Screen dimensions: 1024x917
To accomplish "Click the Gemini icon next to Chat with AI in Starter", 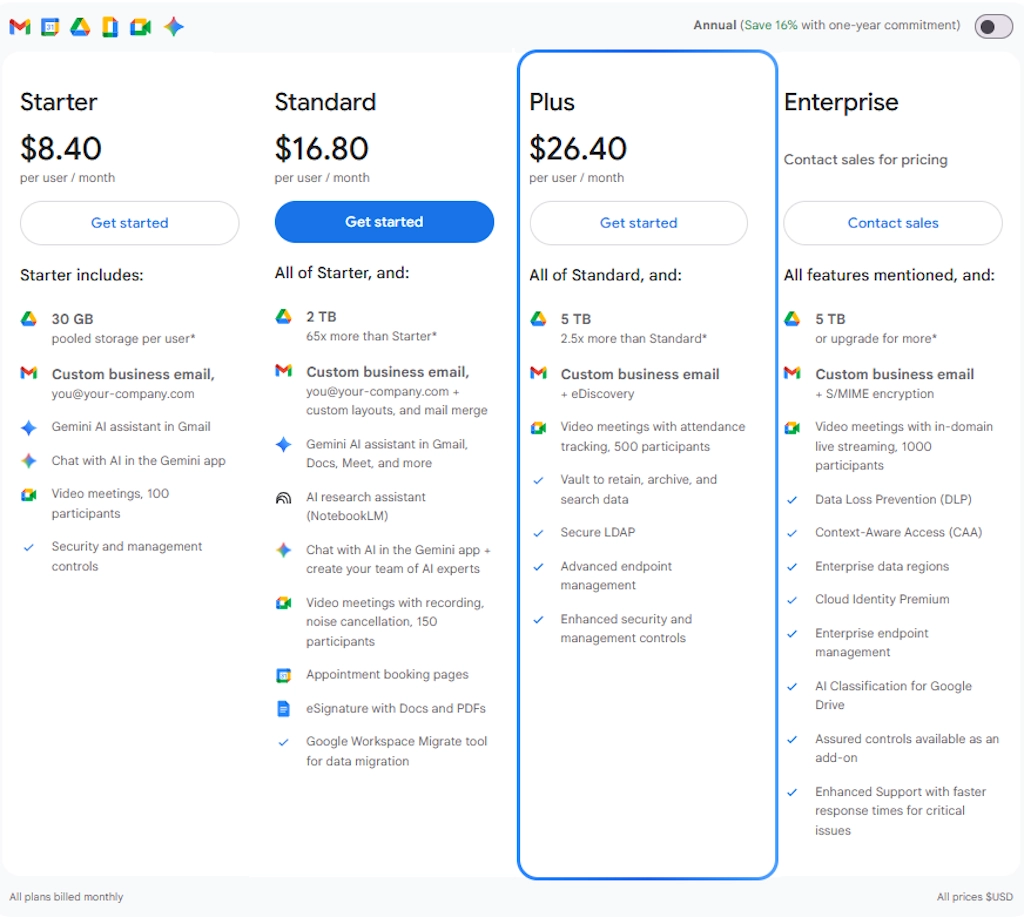I will 29,461.
